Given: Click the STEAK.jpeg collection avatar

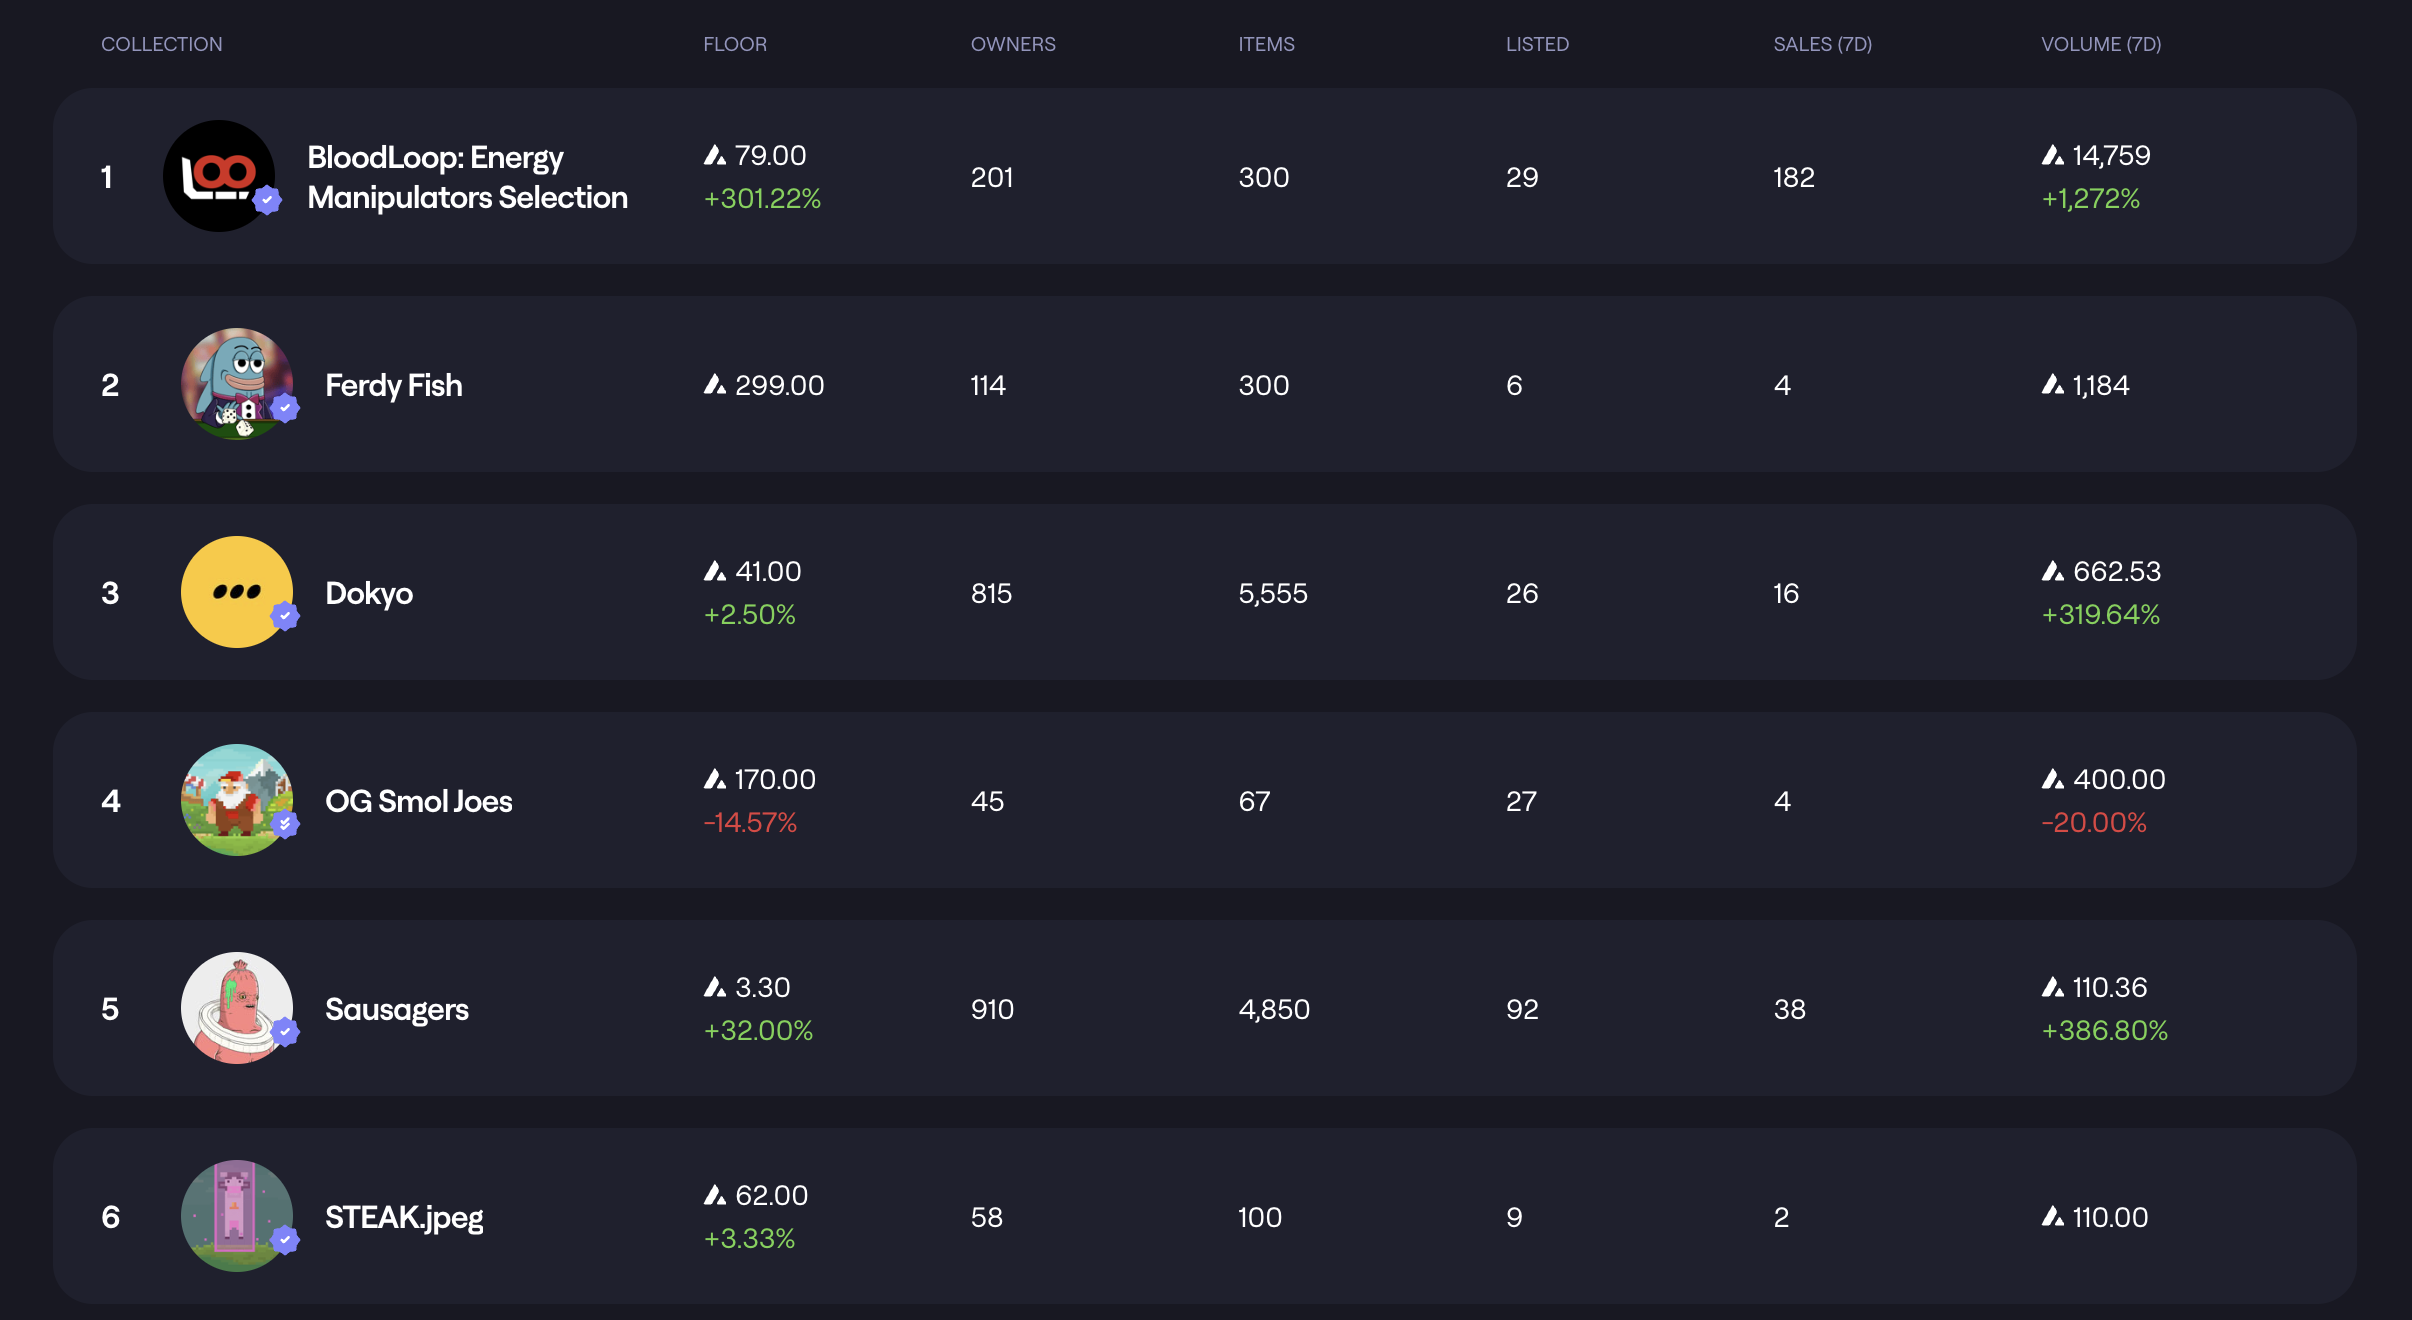Looking at the screenshot, I should tap(236, 1216).
